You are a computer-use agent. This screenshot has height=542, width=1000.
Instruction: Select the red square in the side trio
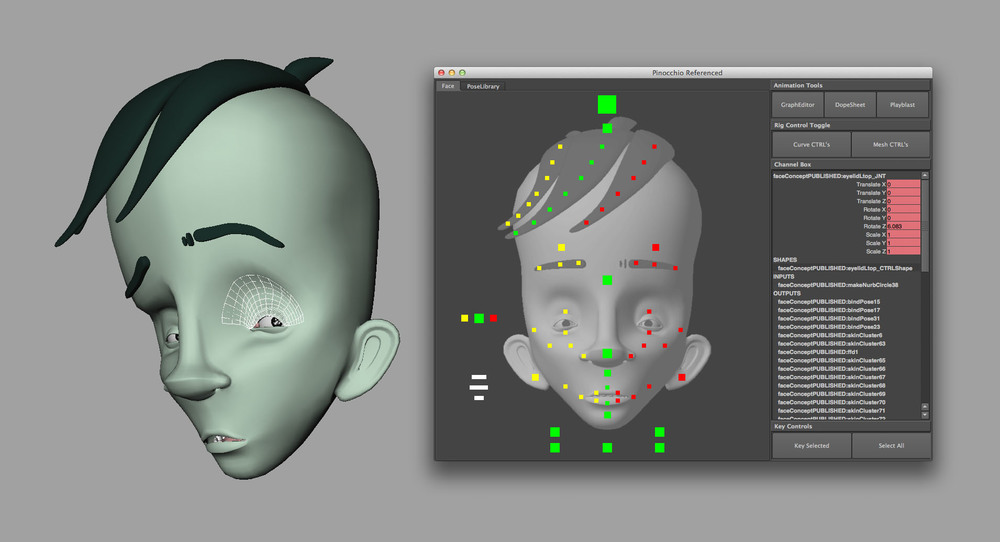click(493, 318)
